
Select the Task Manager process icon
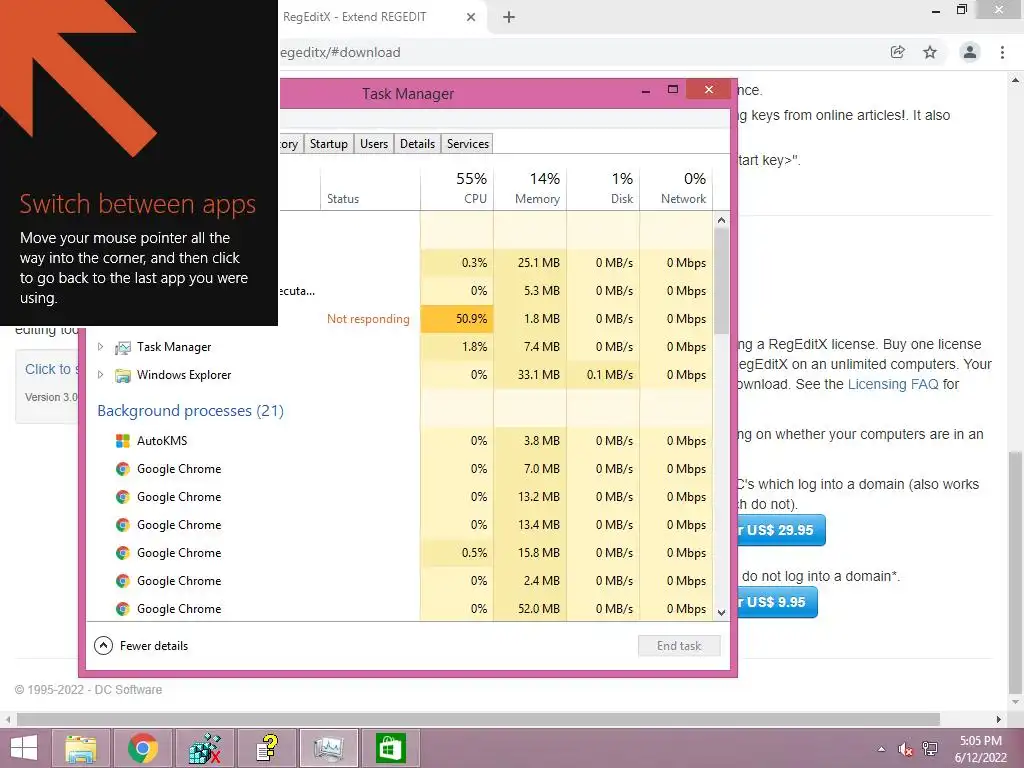[x=122, y=347]
